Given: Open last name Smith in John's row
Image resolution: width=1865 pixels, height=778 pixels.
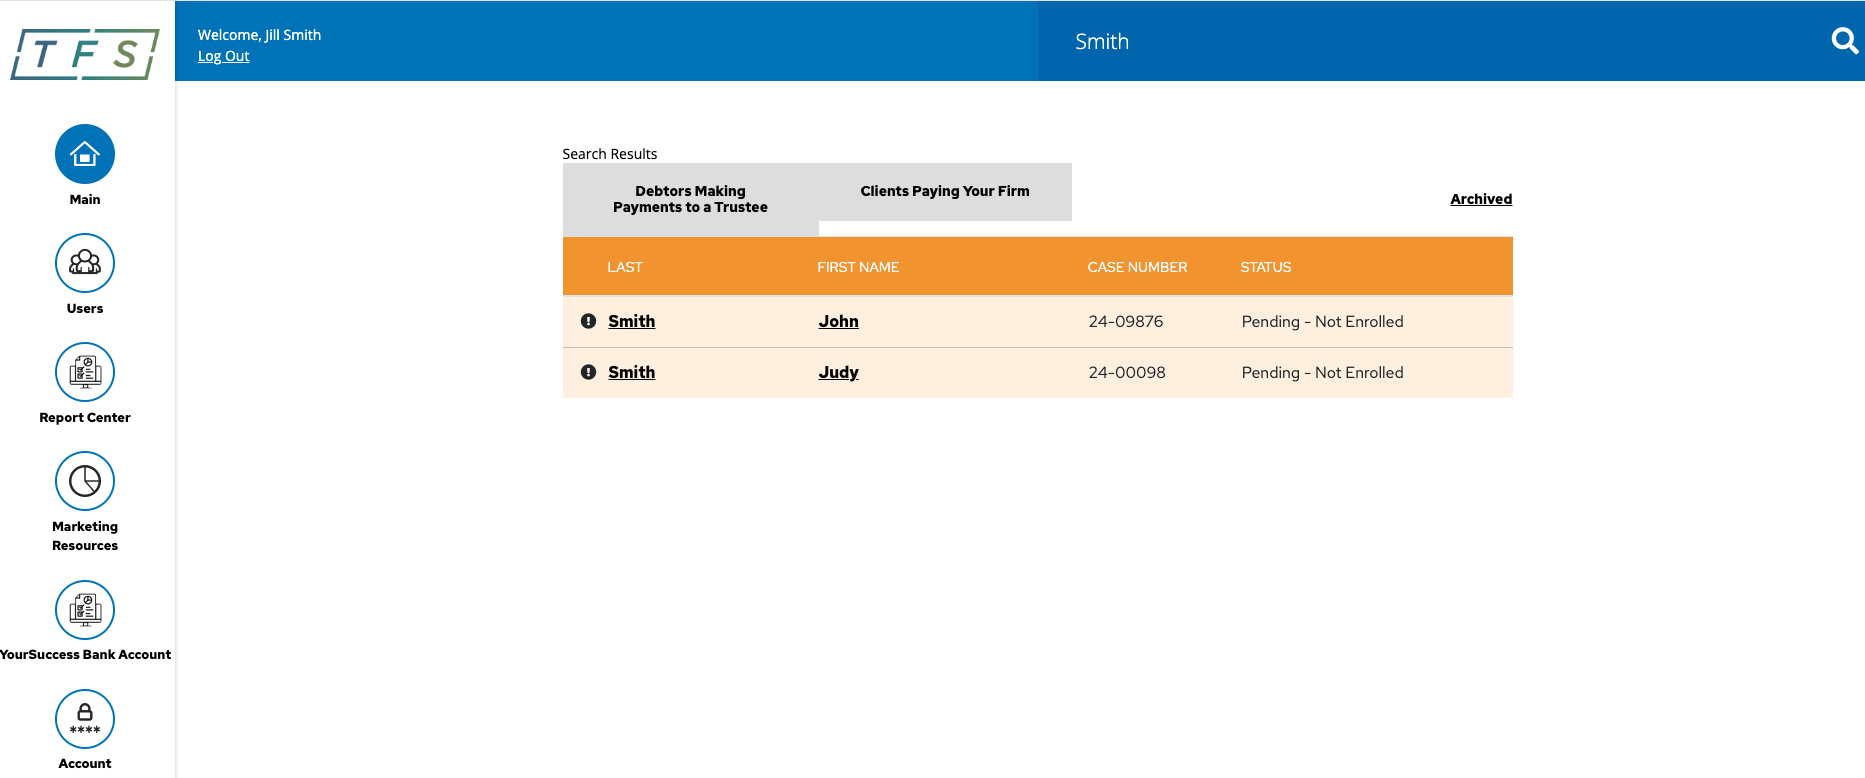Looking at the screenshot, I should coord(631,321).
